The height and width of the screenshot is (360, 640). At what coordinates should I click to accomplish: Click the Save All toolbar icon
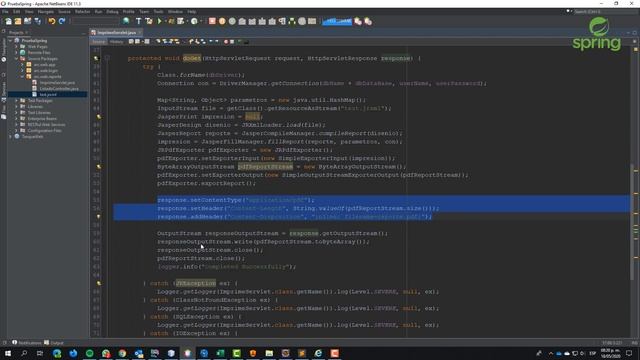(38, 21)
